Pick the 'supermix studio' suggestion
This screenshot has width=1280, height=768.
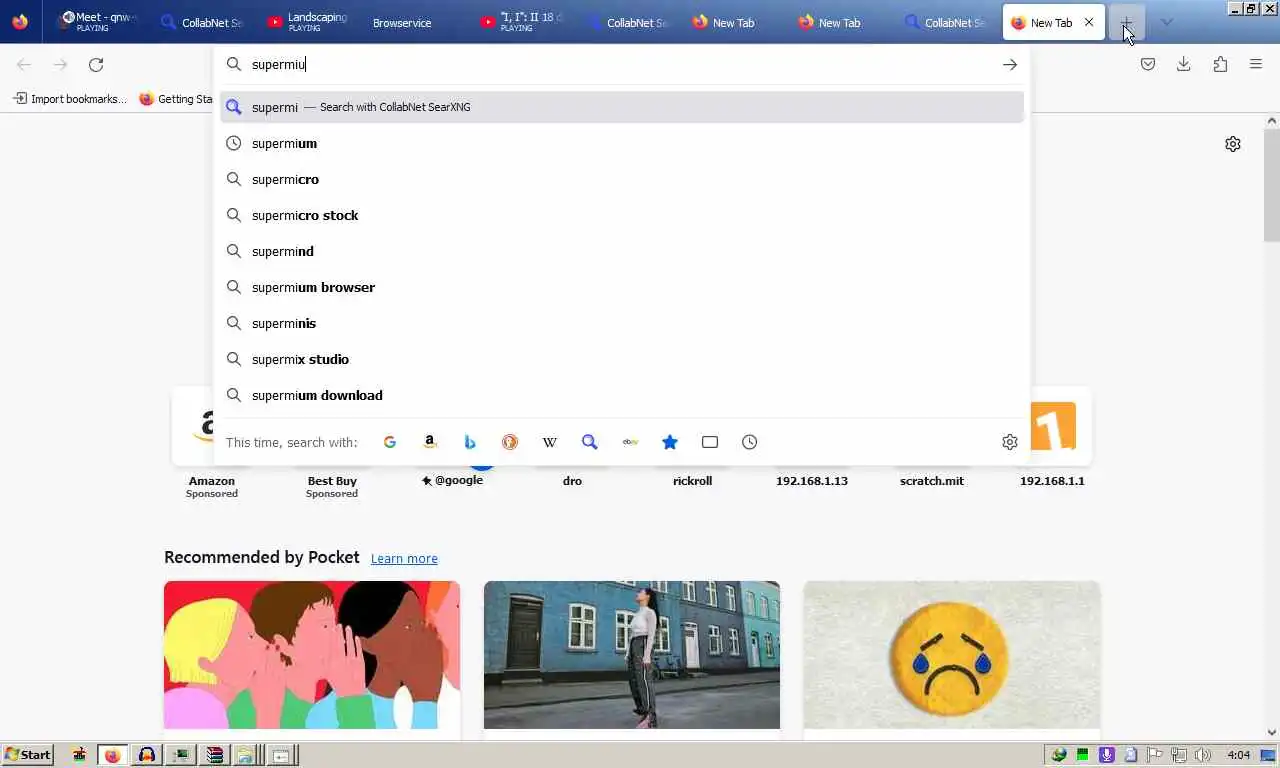pyautogui.click(x=622, y=359)
